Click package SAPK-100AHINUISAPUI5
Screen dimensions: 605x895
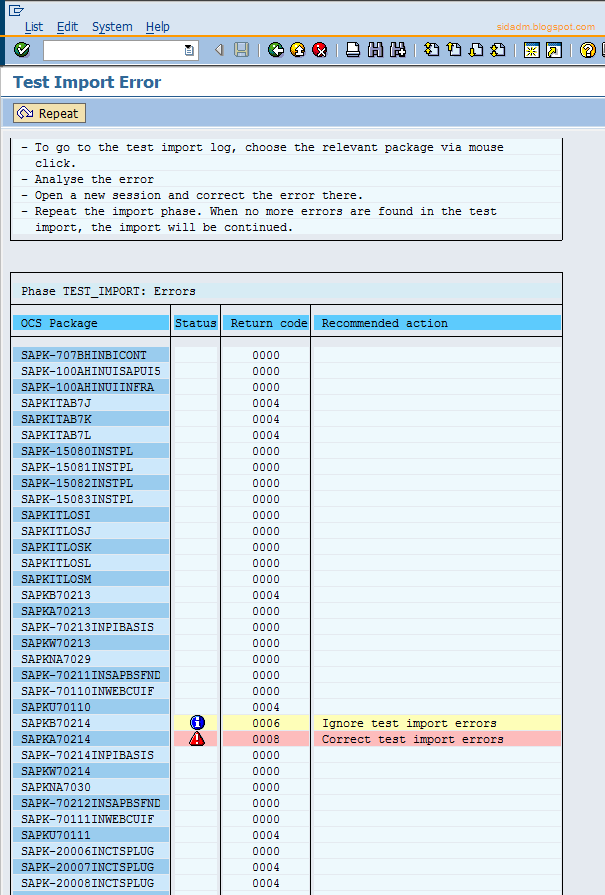pyautogui.click(x=91, y=371)
